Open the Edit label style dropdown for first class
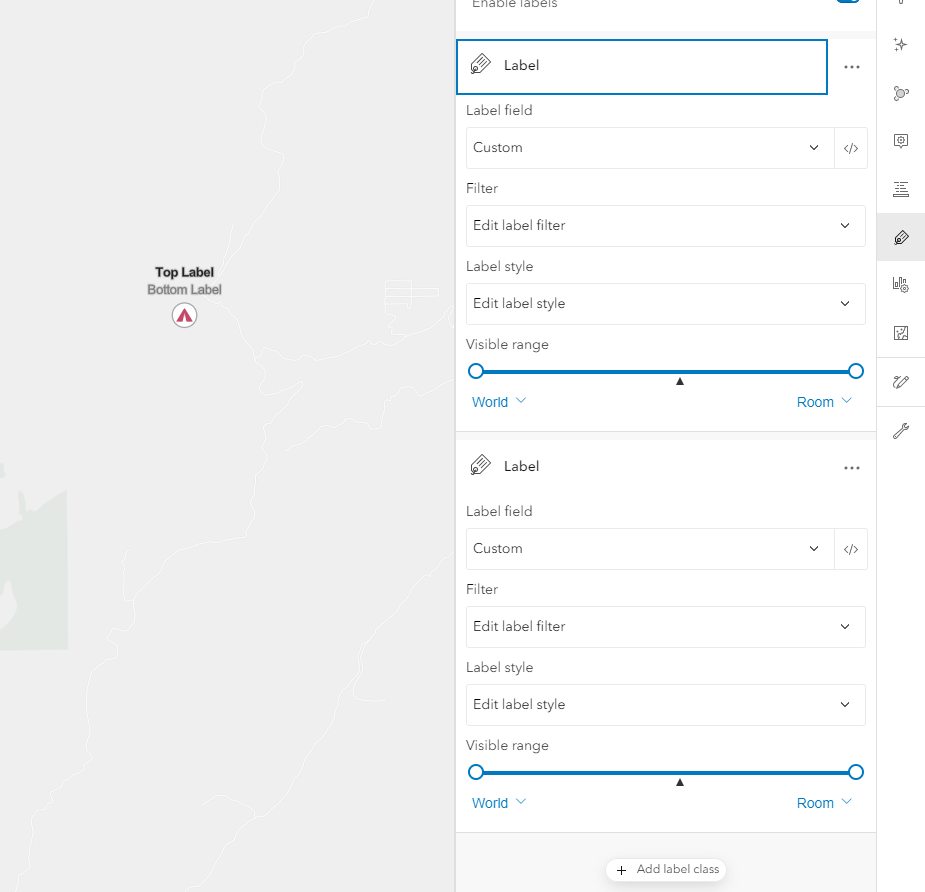 [x=665, y=304]
